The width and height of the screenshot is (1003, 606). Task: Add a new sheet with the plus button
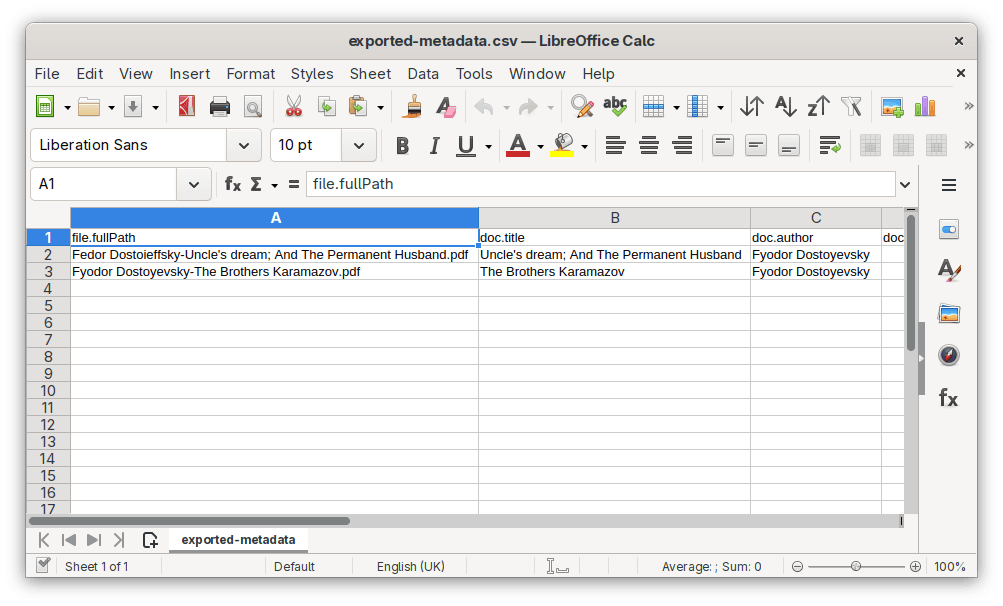pyautogui.click(x=150, y=539)
